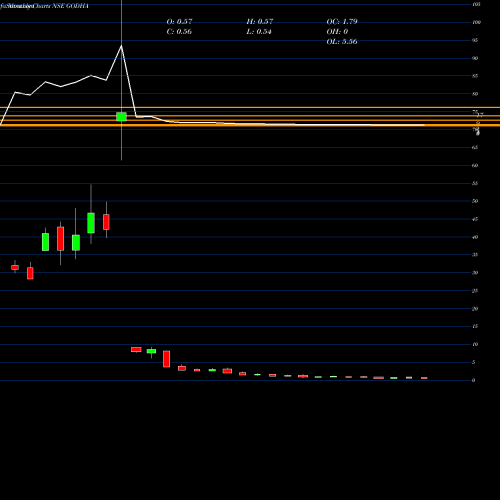Click the OH: 0 reading
The height and width of the screenshot is (500, 500).
click(337, 32)
